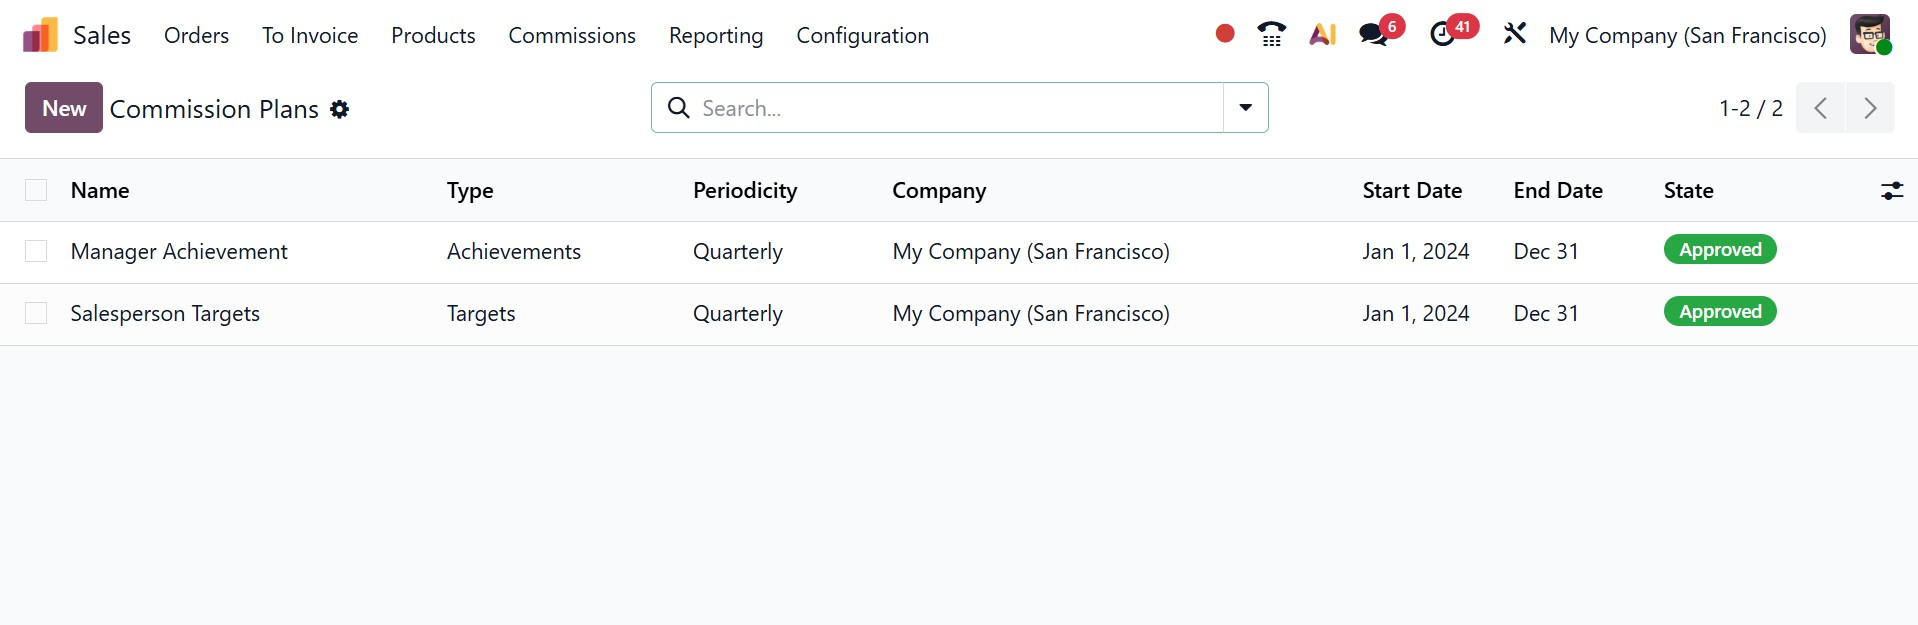The image size is (1918, 625).
Task: Click the New button
Action: 64,108
